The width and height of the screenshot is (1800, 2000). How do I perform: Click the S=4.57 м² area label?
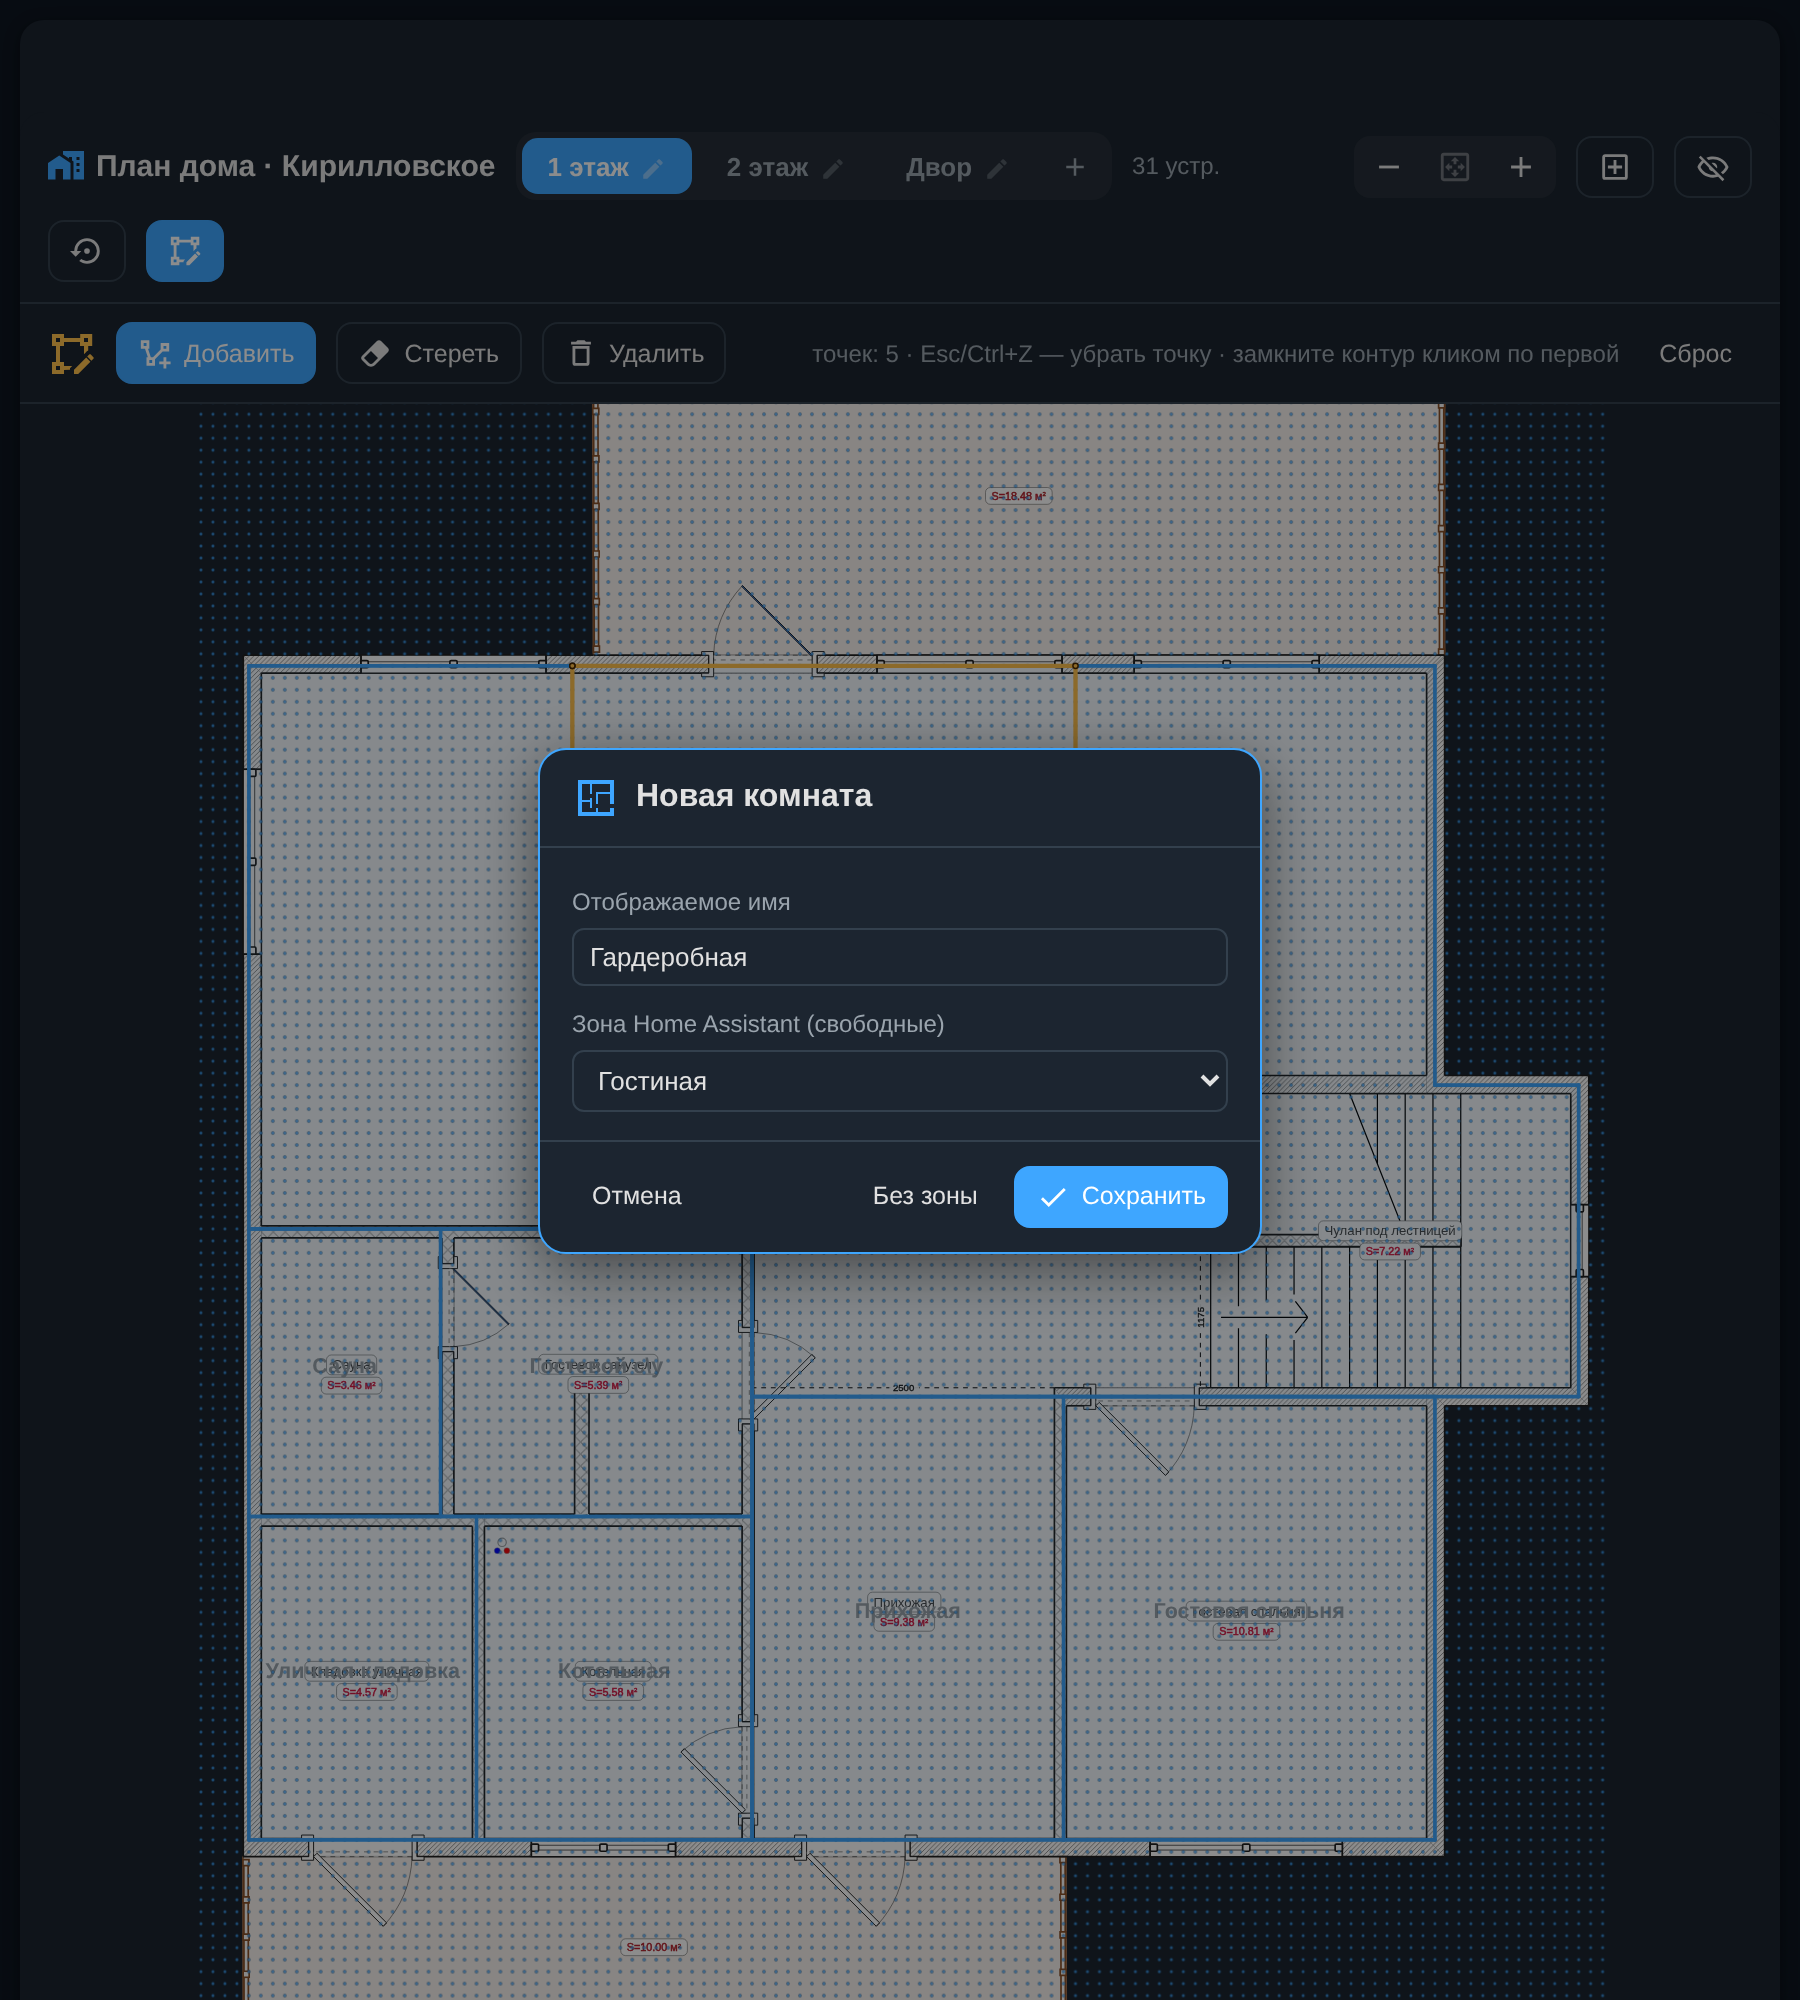(x=367, y=1692)
